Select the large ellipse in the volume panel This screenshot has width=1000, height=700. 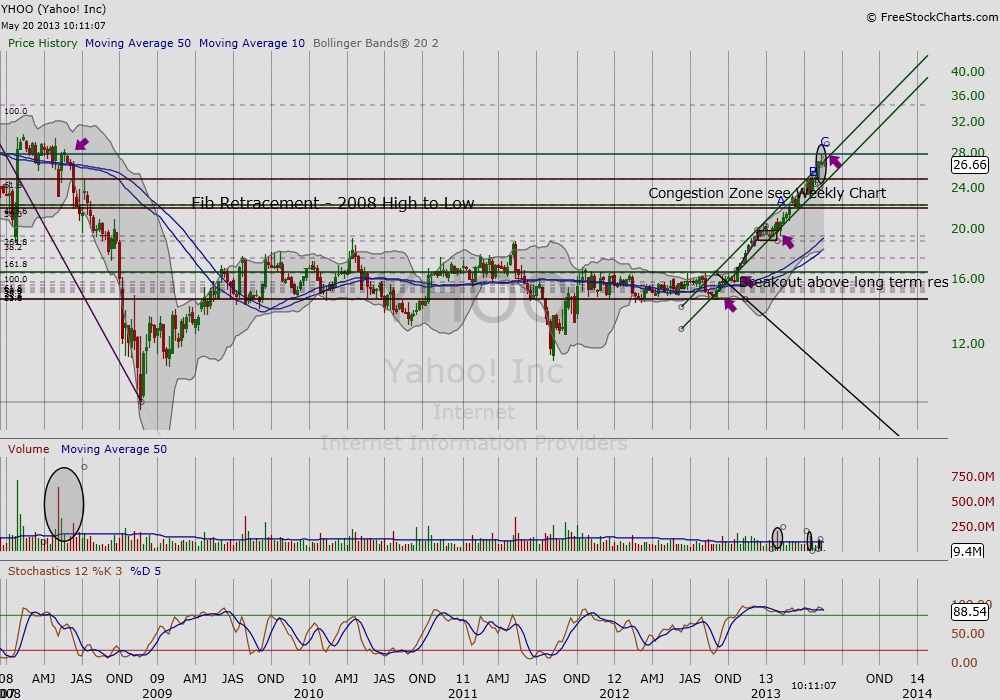pyautogui.click(x=64, y=504)
